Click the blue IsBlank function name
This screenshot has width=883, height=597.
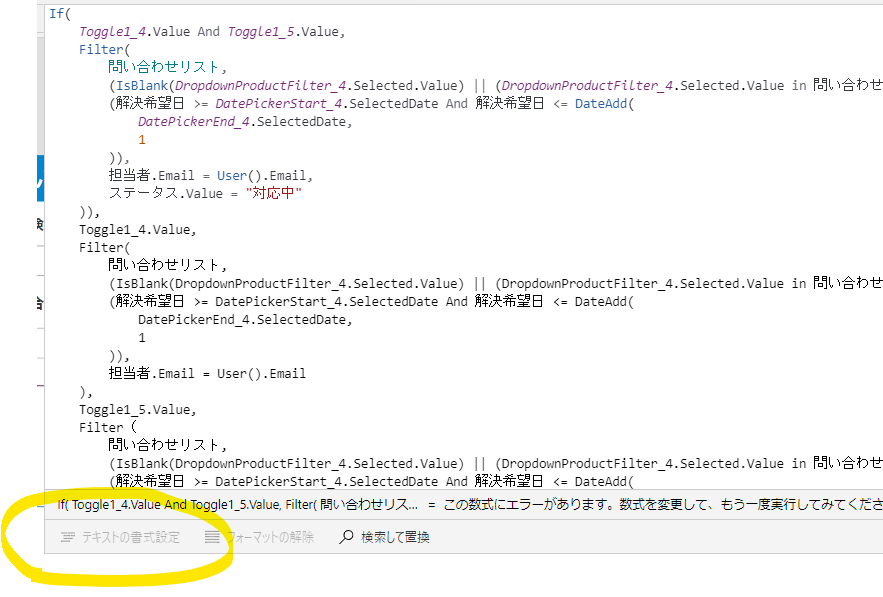pos(142,86)
